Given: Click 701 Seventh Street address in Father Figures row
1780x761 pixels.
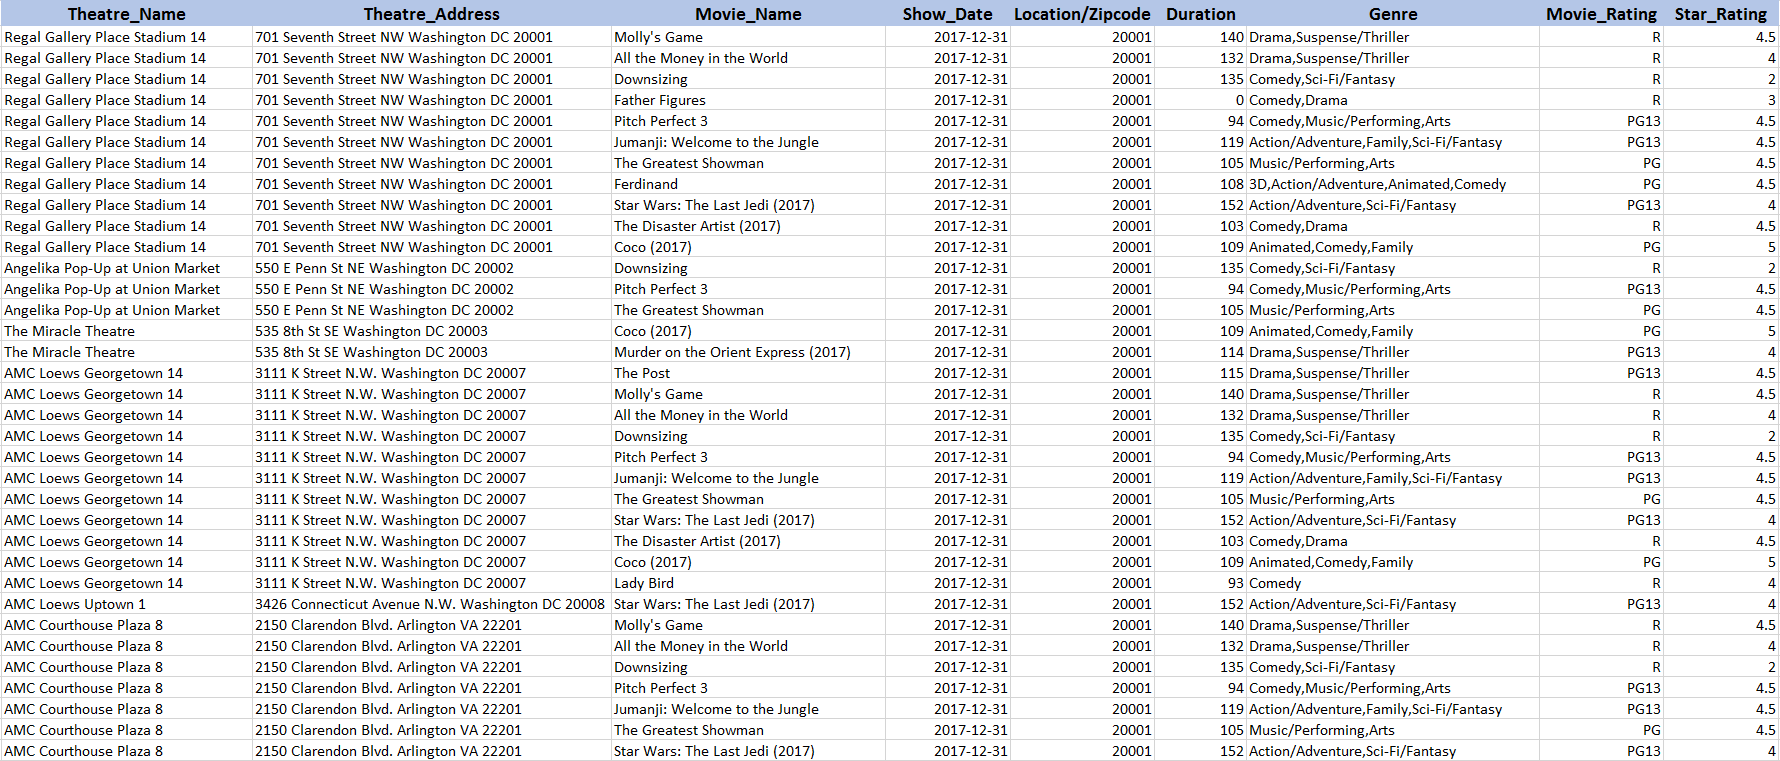Looking at the screenshot, I should tap(431, 100).
